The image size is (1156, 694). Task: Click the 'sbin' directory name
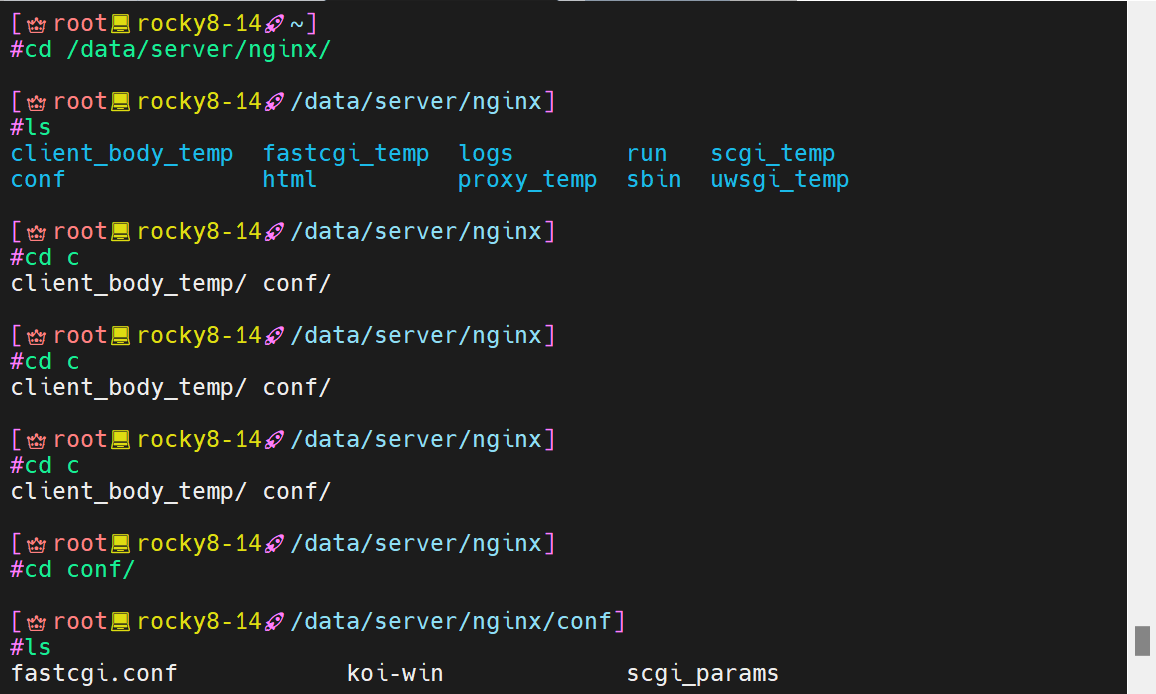(x=654, y=179)
